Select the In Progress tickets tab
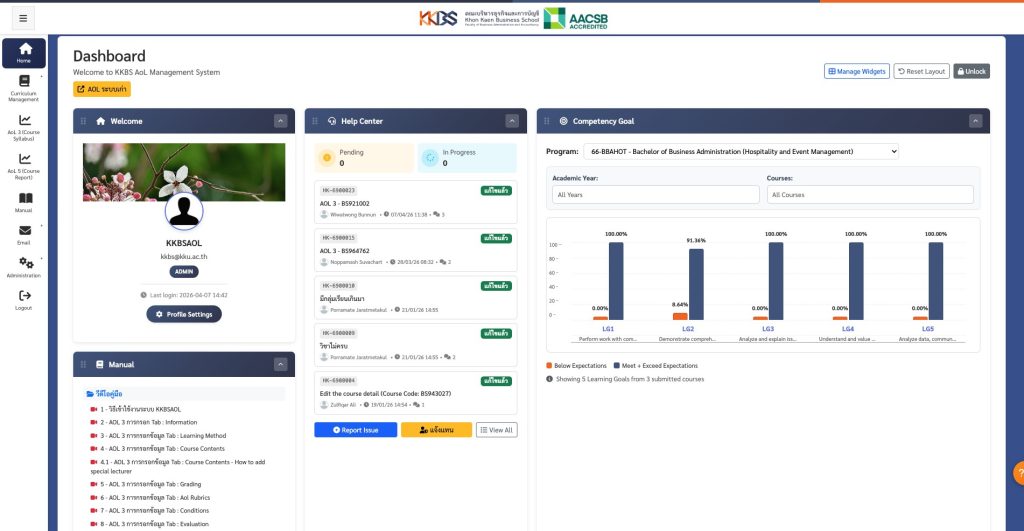 click(x=467, y=158)
